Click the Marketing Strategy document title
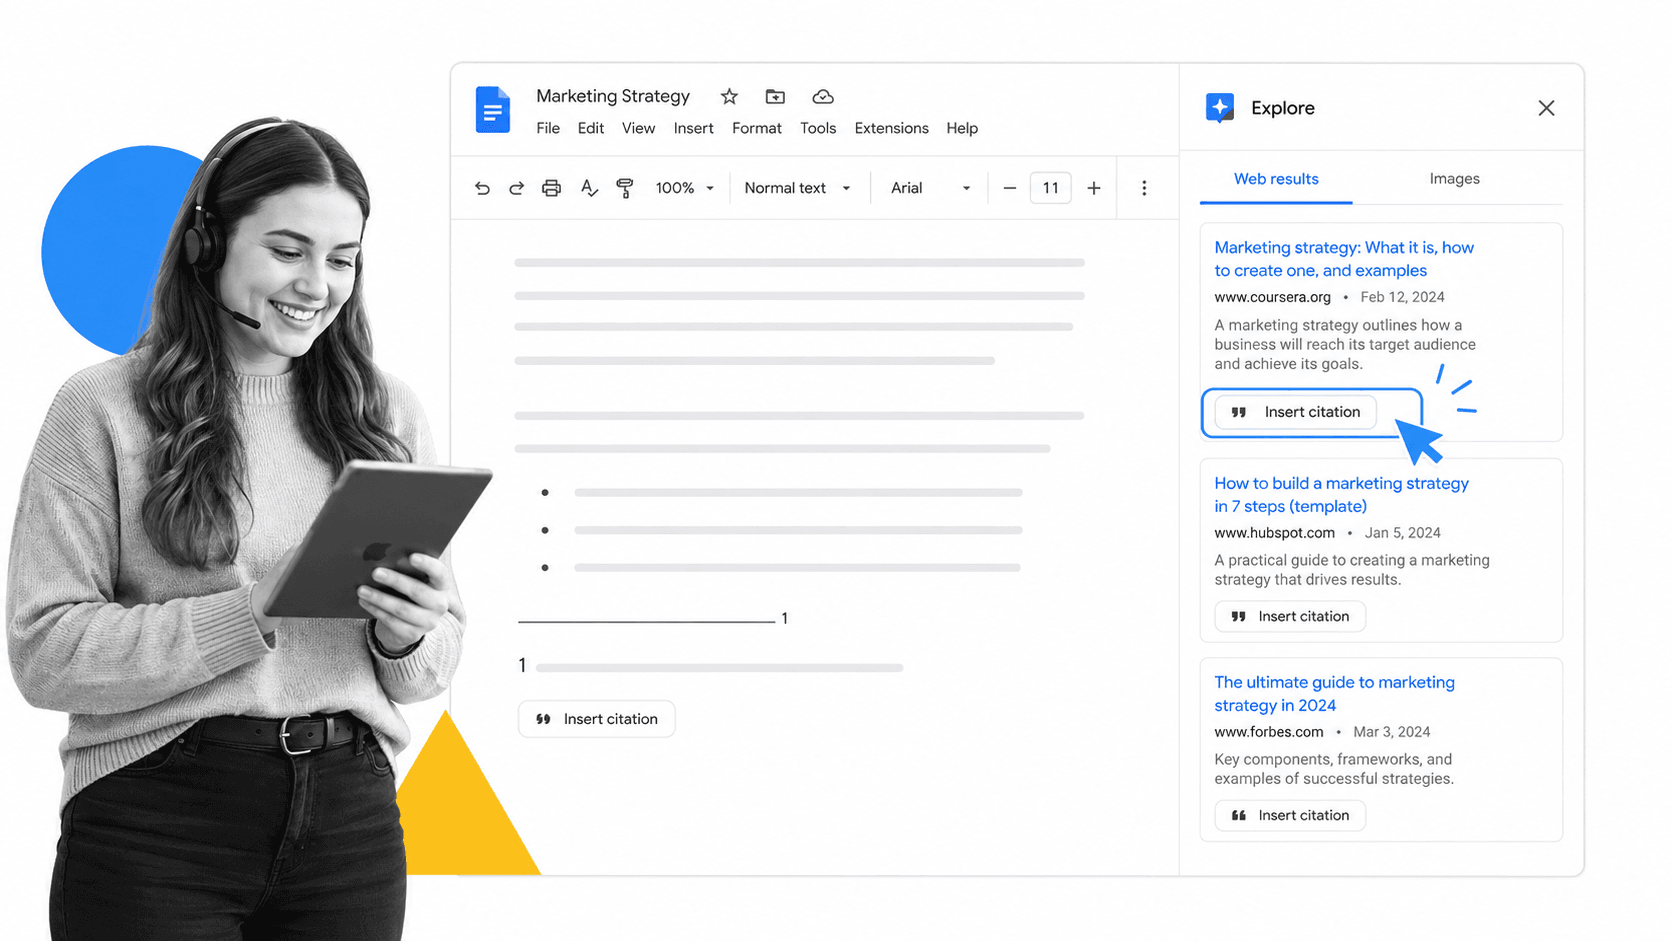 [x=613, y=96]
